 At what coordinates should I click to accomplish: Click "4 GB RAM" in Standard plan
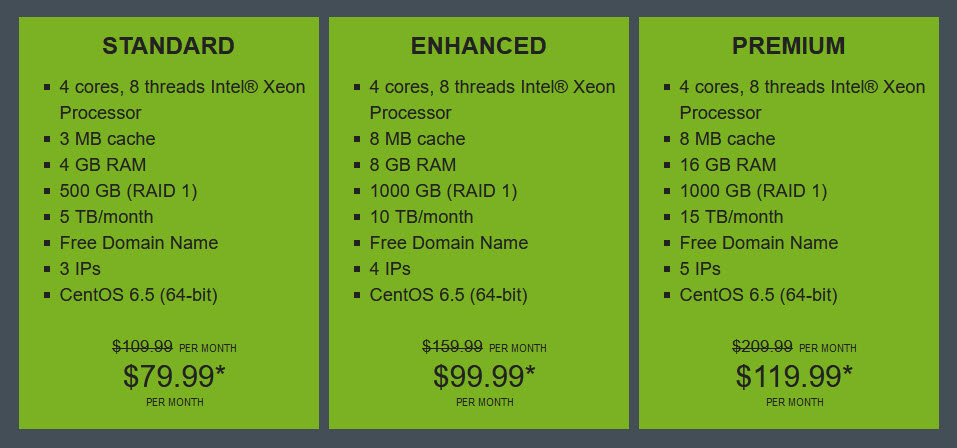tap(103, 165)
